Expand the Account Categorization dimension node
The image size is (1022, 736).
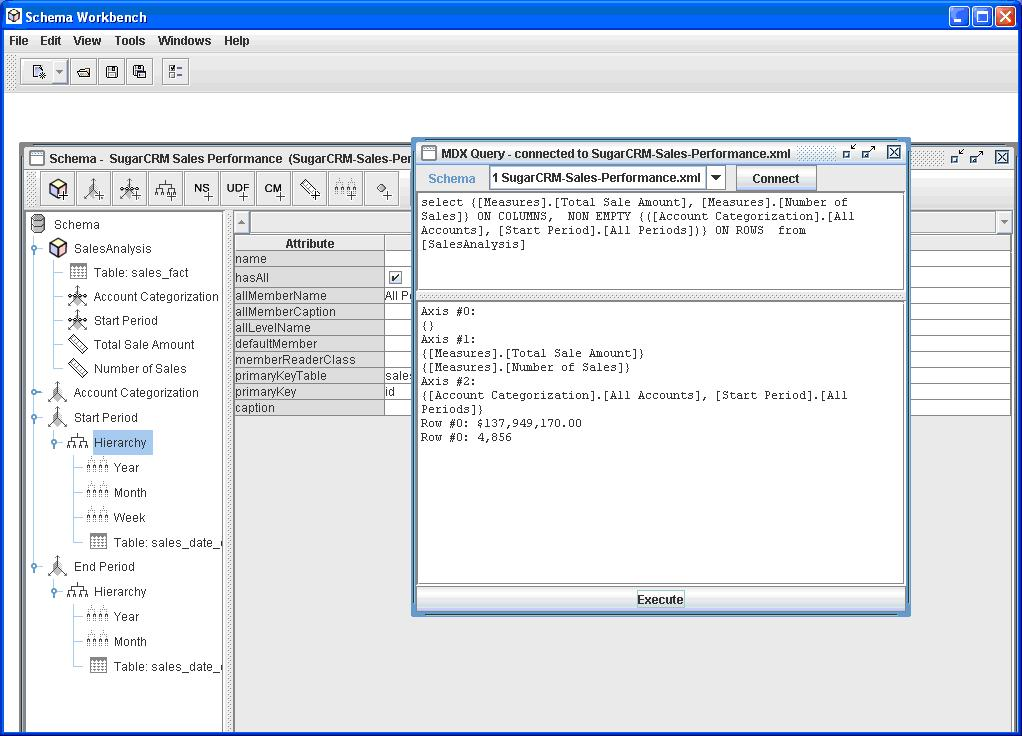(x=35, y=393)
